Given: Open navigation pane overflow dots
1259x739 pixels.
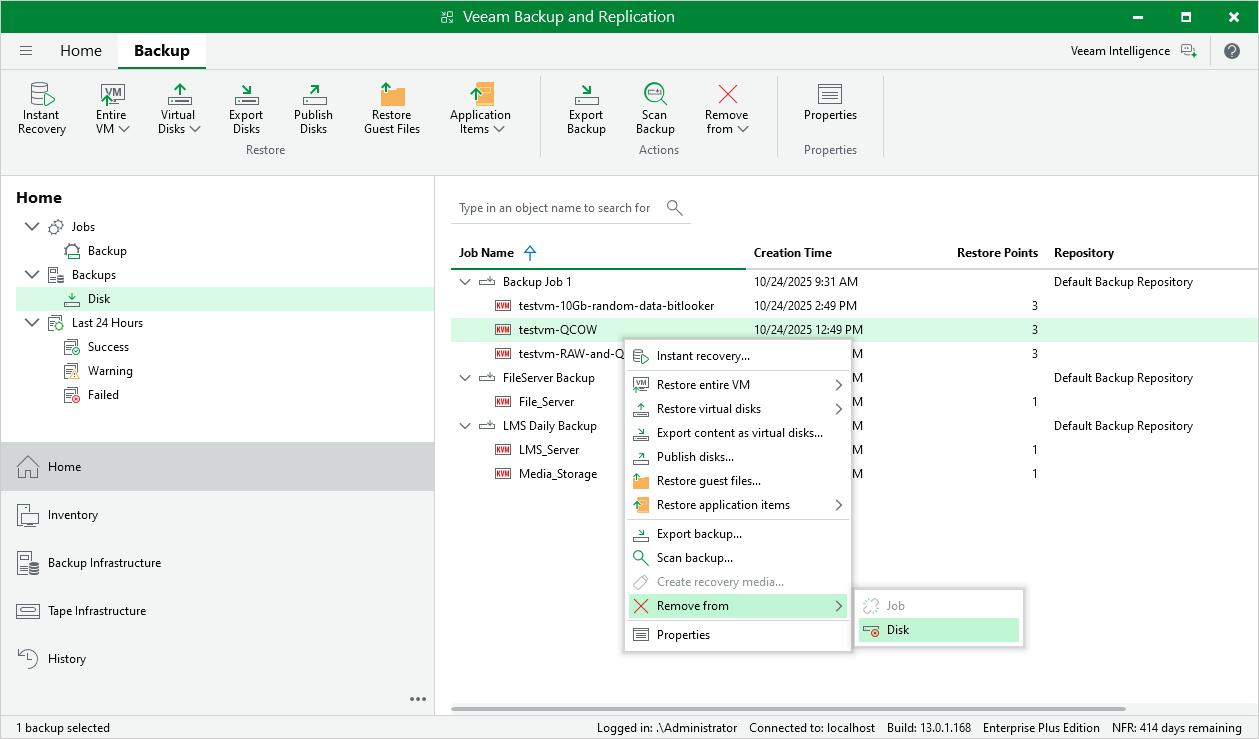Looking at the screenshot, I should pyautogui.click(x=418, y=699).
